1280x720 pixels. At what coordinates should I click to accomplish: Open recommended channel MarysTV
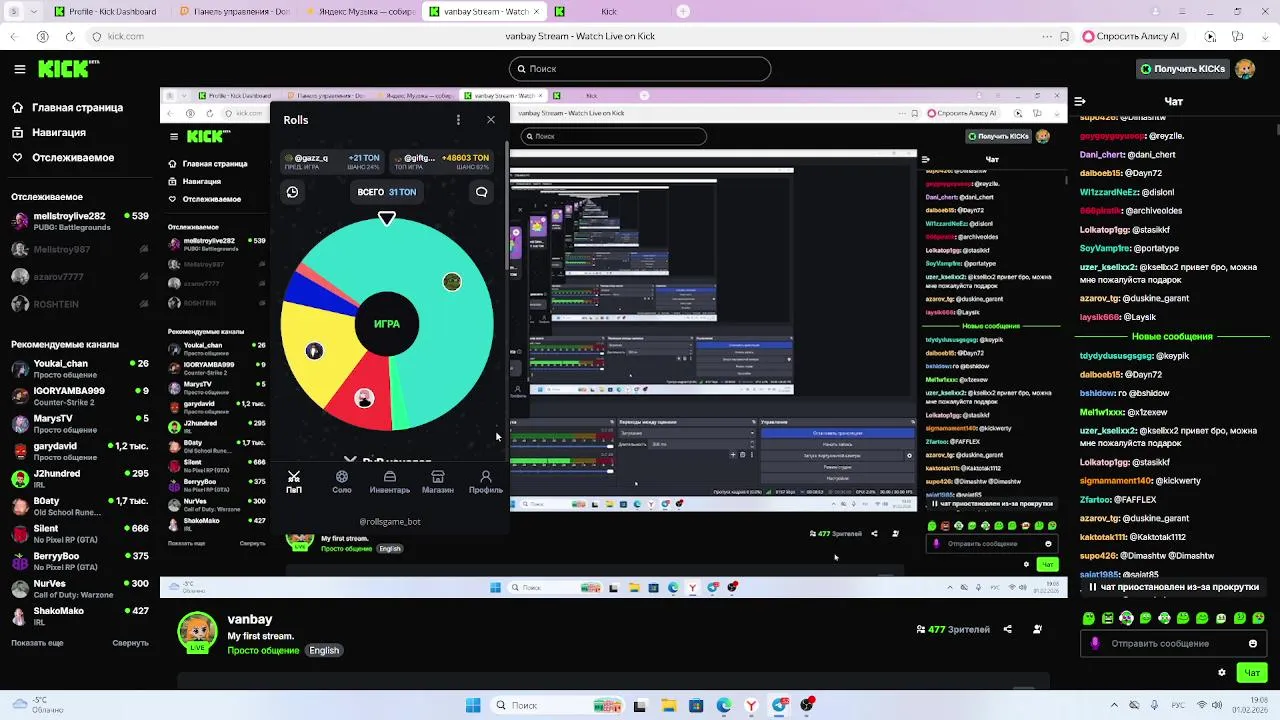(x=80, y=423)
